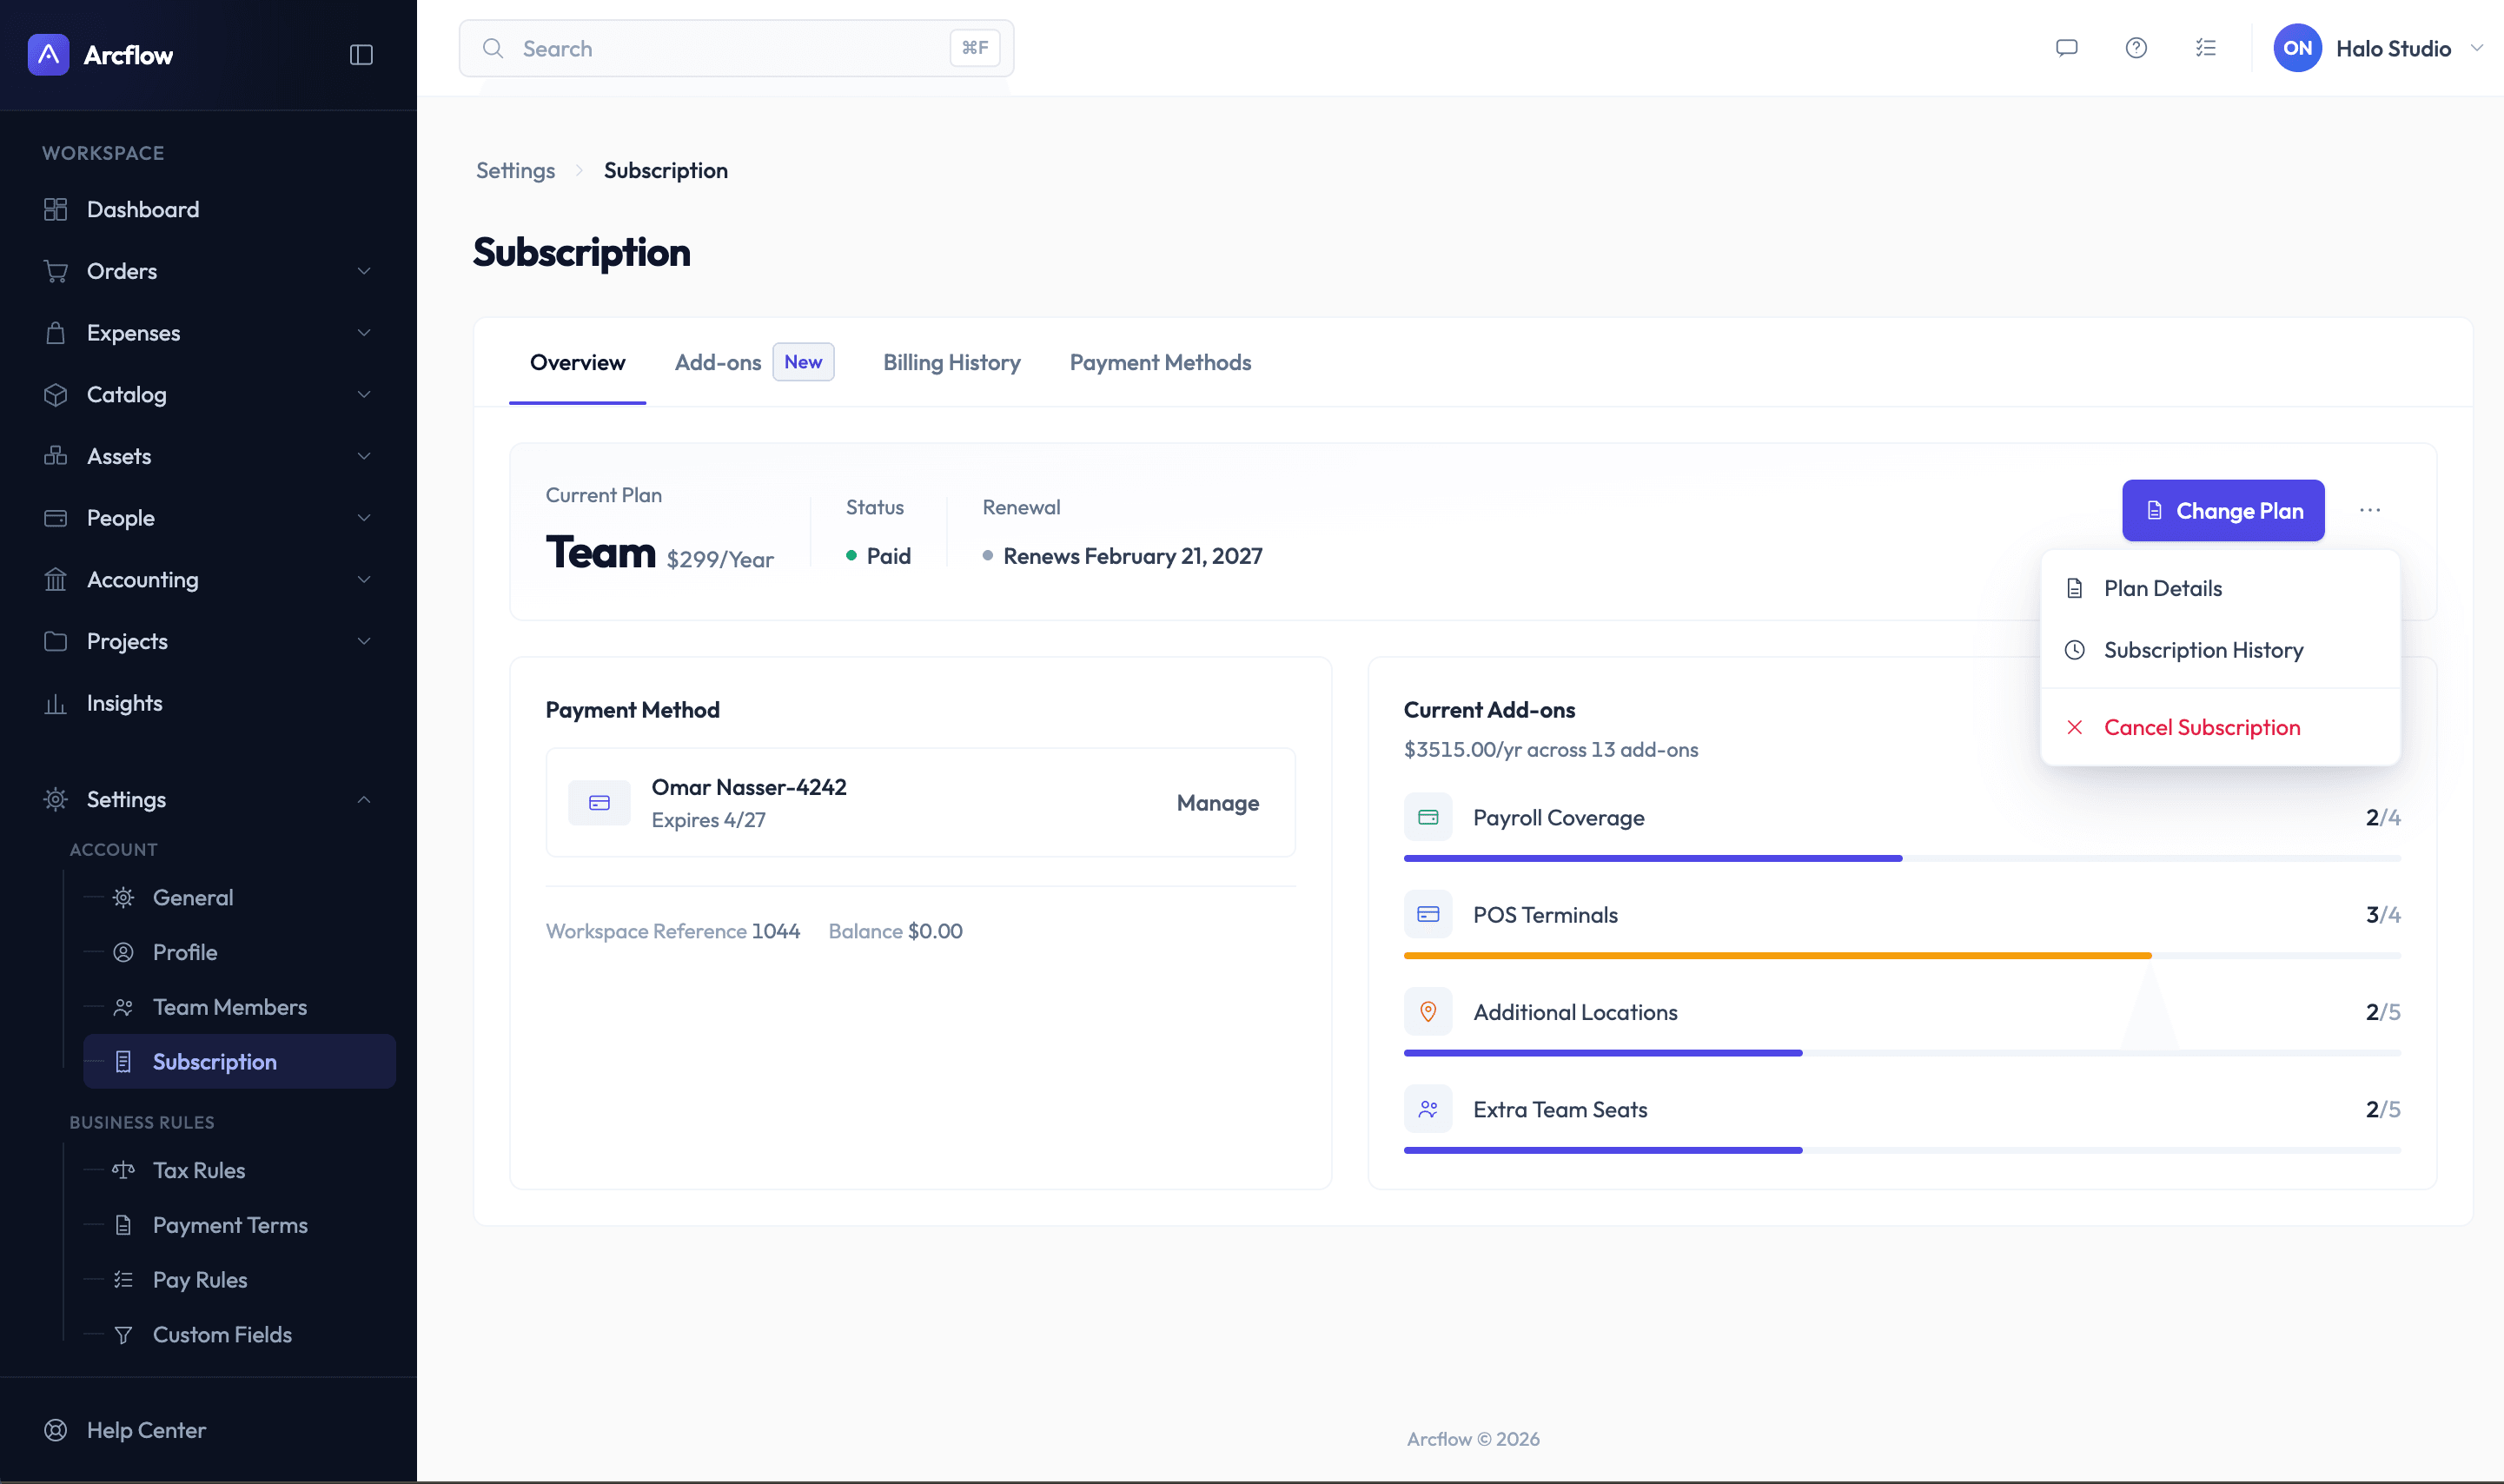This screenshot has width=2504, height=1484.
Task: Click Manage for the payment card
Action: [1217, 803]
